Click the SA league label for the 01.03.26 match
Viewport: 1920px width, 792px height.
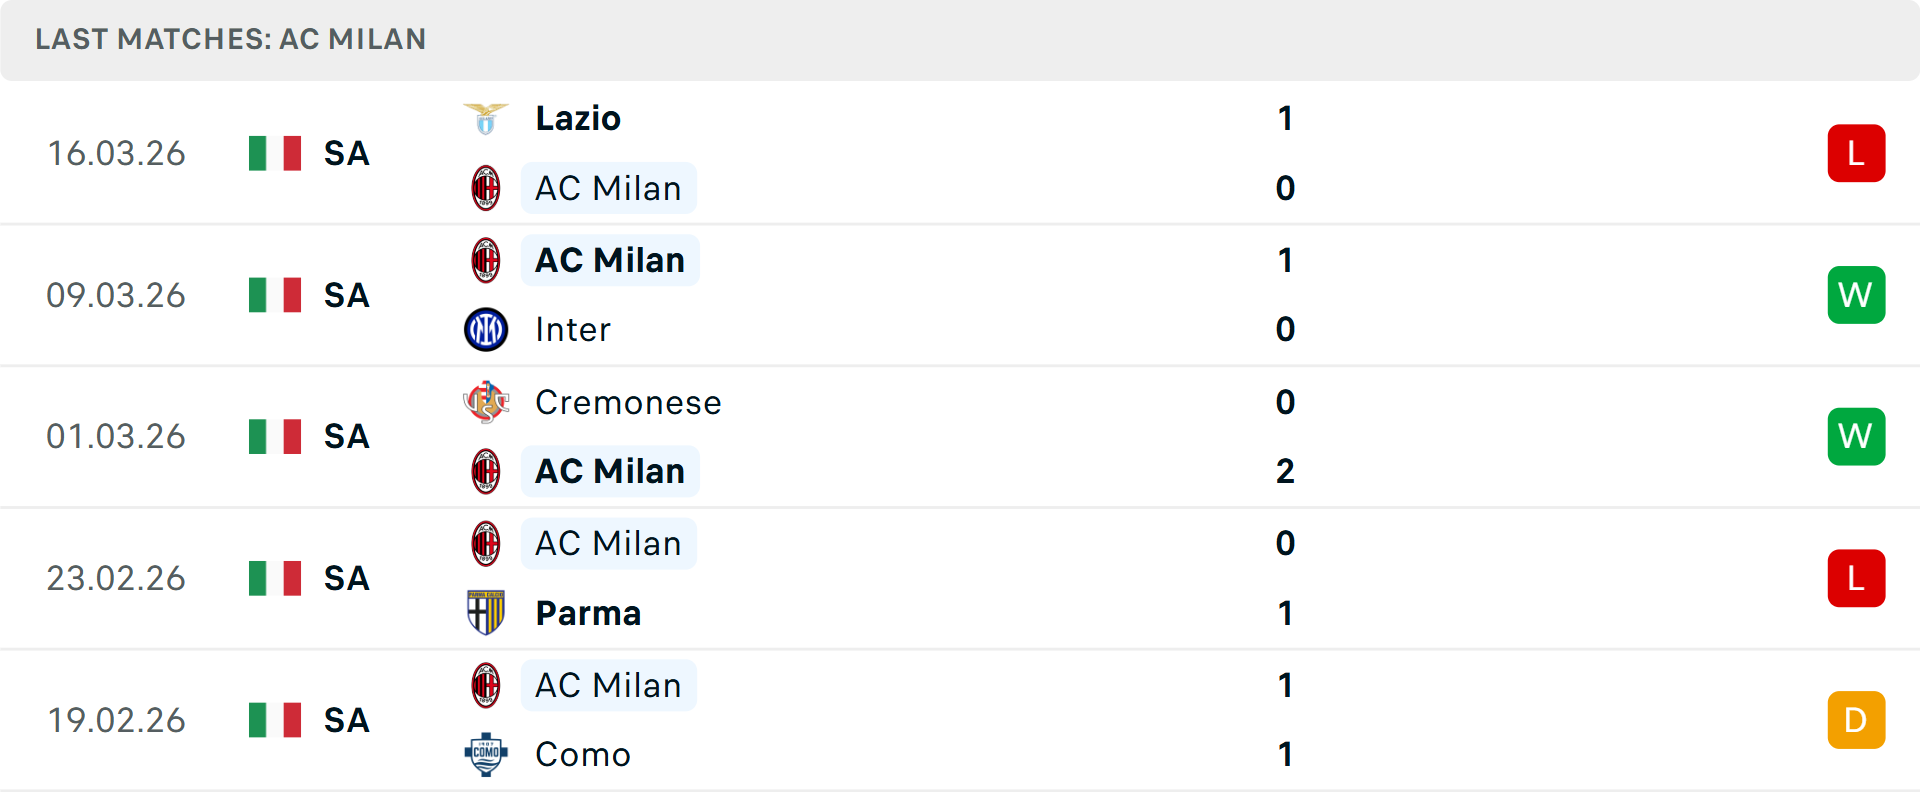[x=345, y=436]
